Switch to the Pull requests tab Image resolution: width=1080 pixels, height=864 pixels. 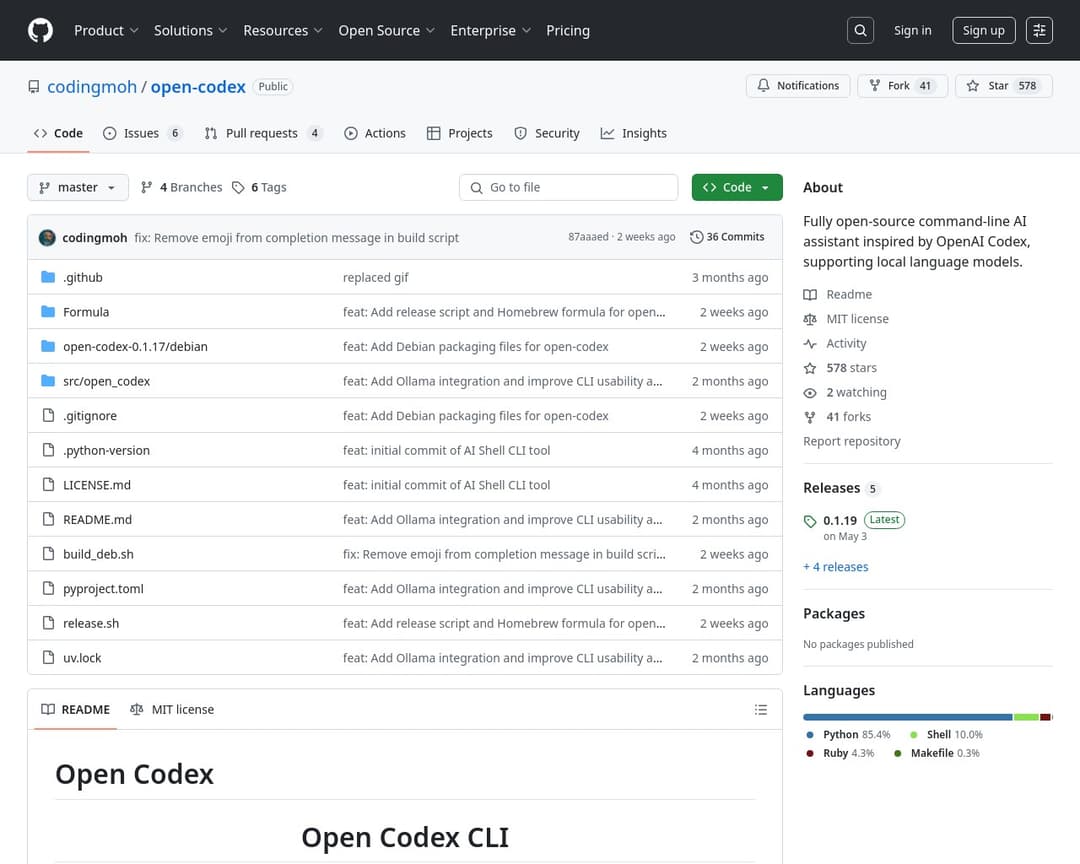point(262,133)
